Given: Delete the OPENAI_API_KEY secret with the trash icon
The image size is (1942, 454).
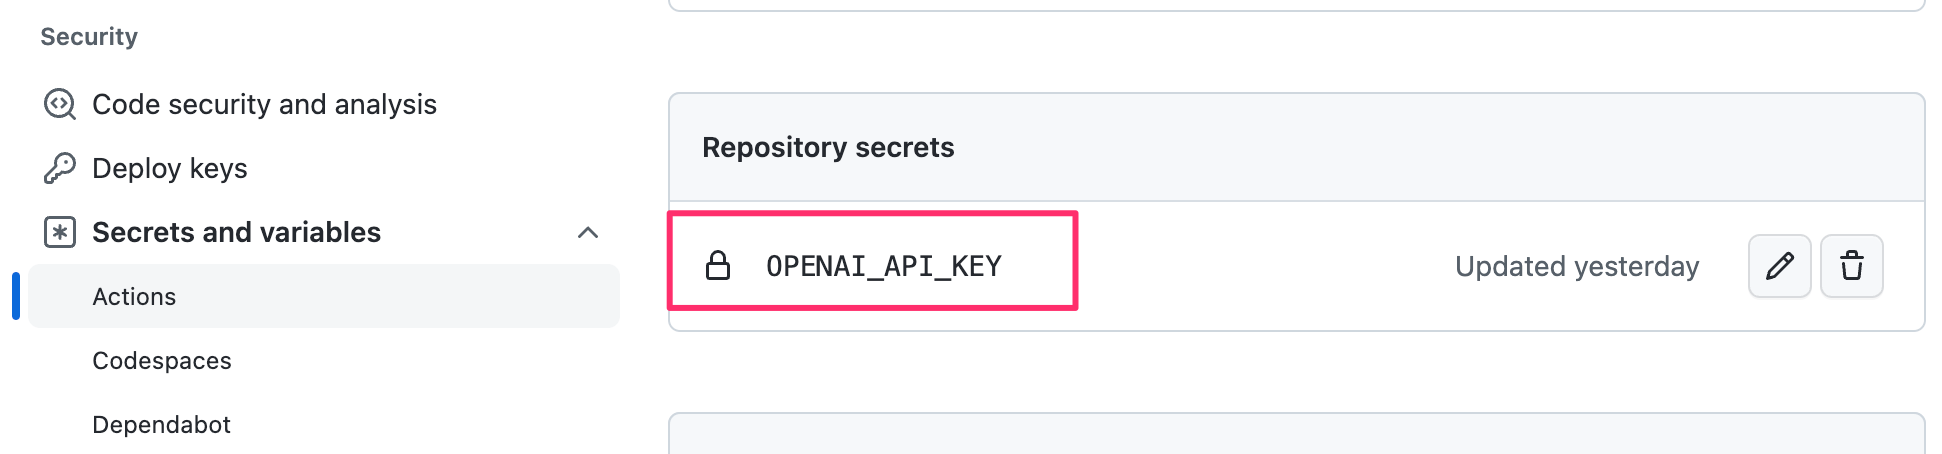Looking at the screenshot, I should [1852, 266].
